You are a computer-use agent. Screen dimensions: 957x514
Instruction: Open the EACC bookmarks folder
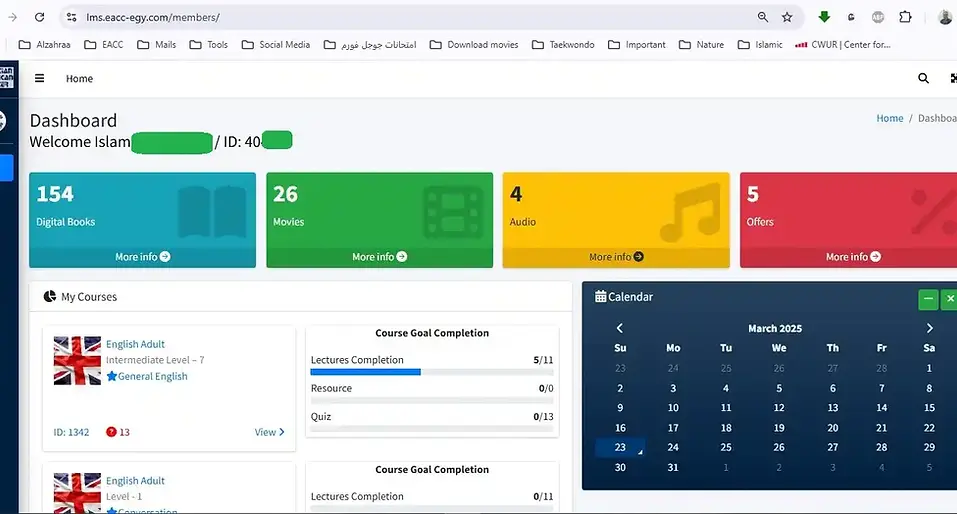click(x=104, y=45)
